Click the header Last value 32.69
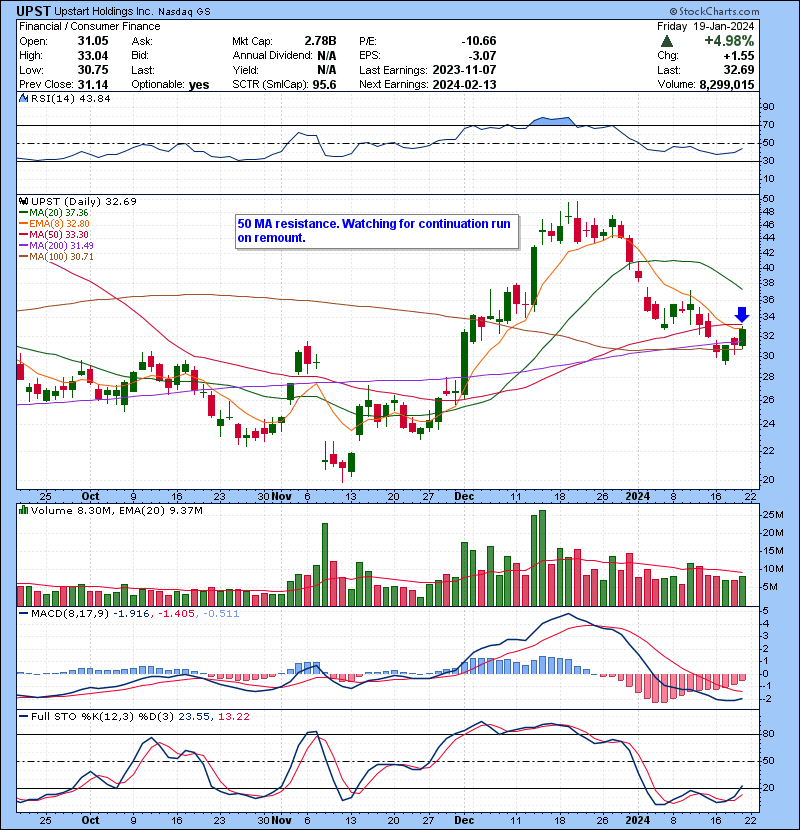 [x=739, y=70]
